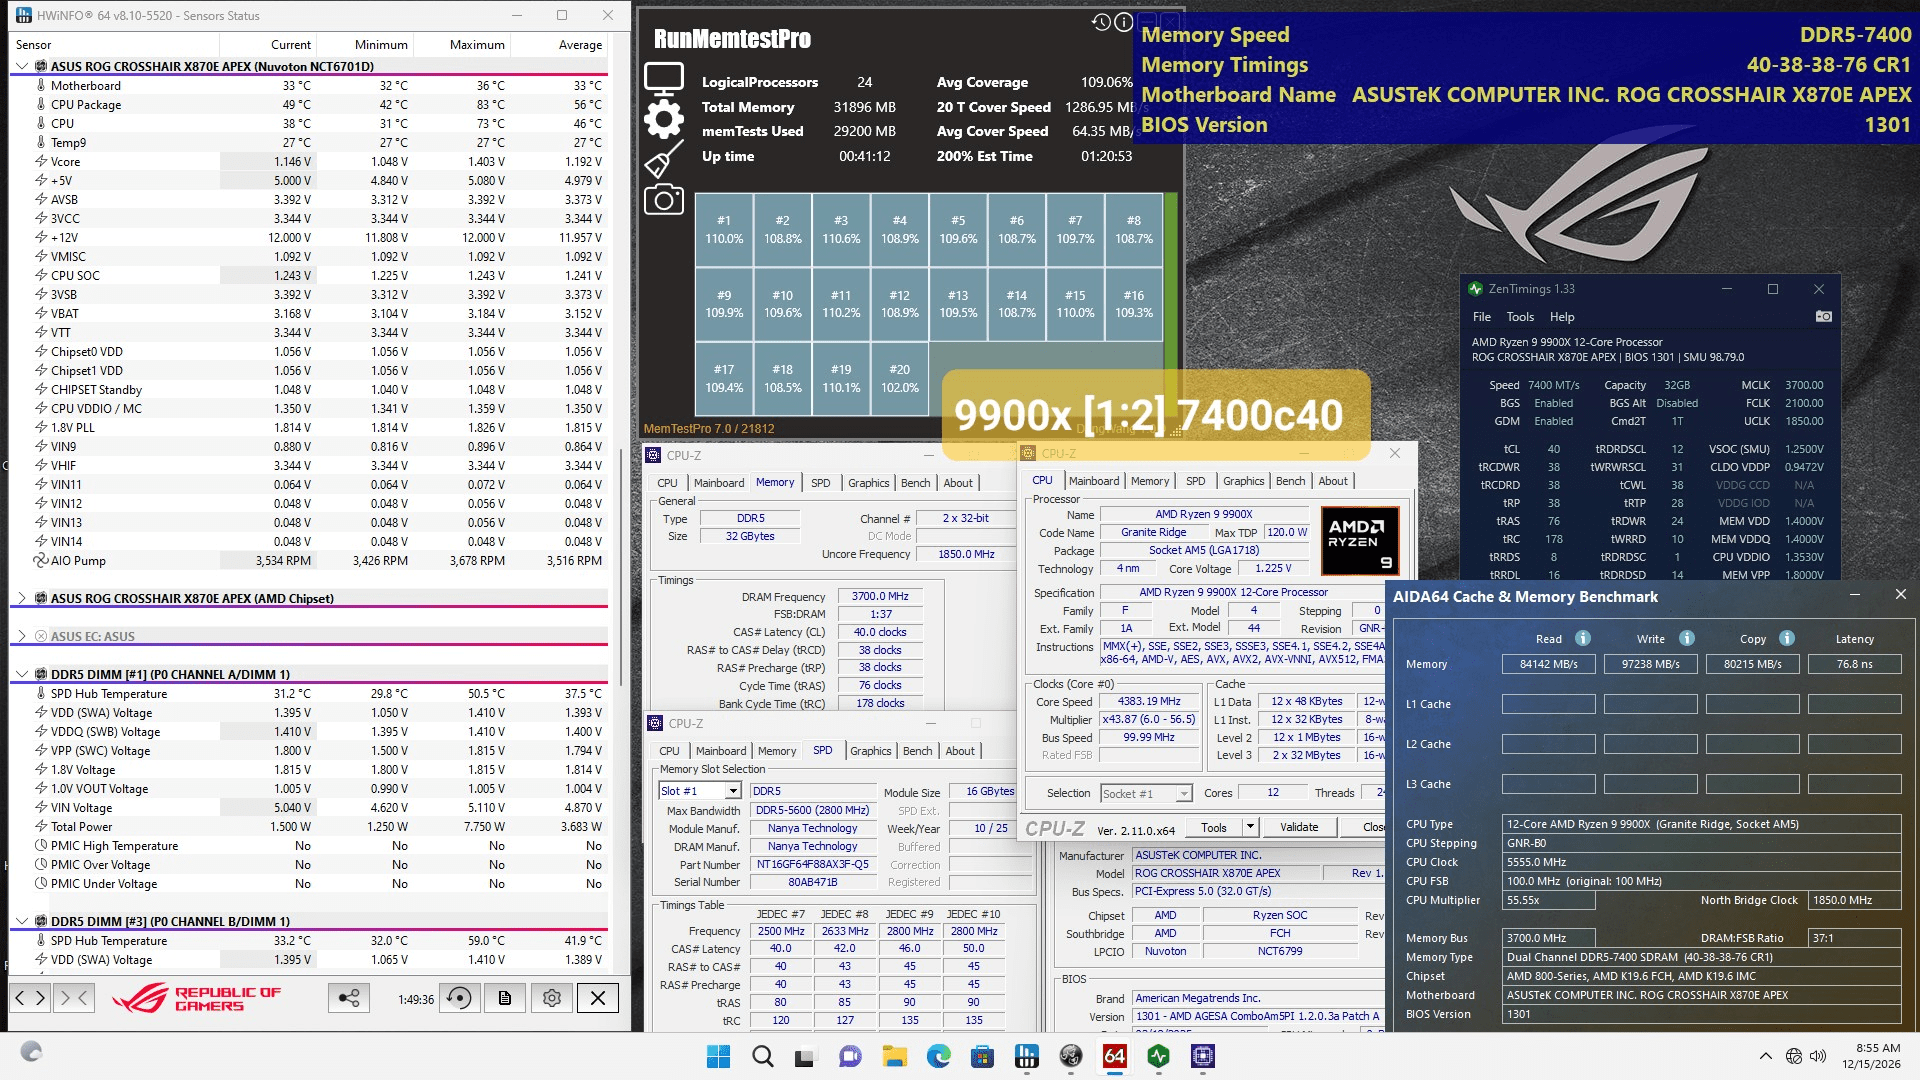Open File Explorer from taskbar

pyautogui.click(x=894, y=1056)
